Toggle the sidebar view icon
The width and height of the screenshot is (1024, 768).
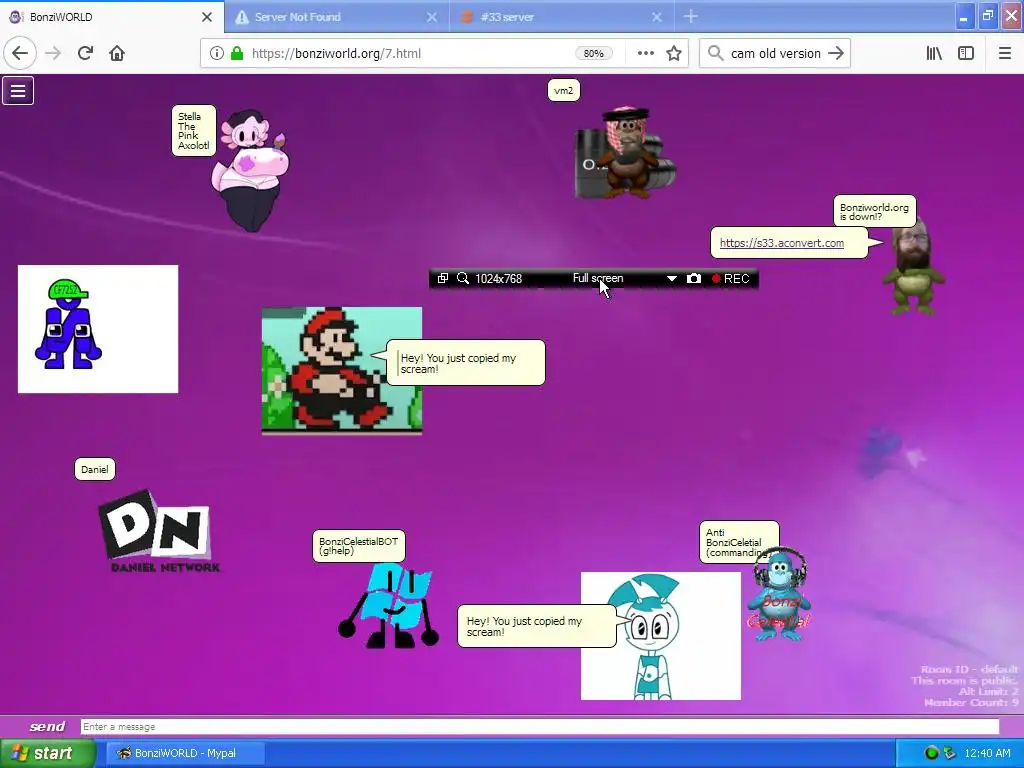point(966,54)
